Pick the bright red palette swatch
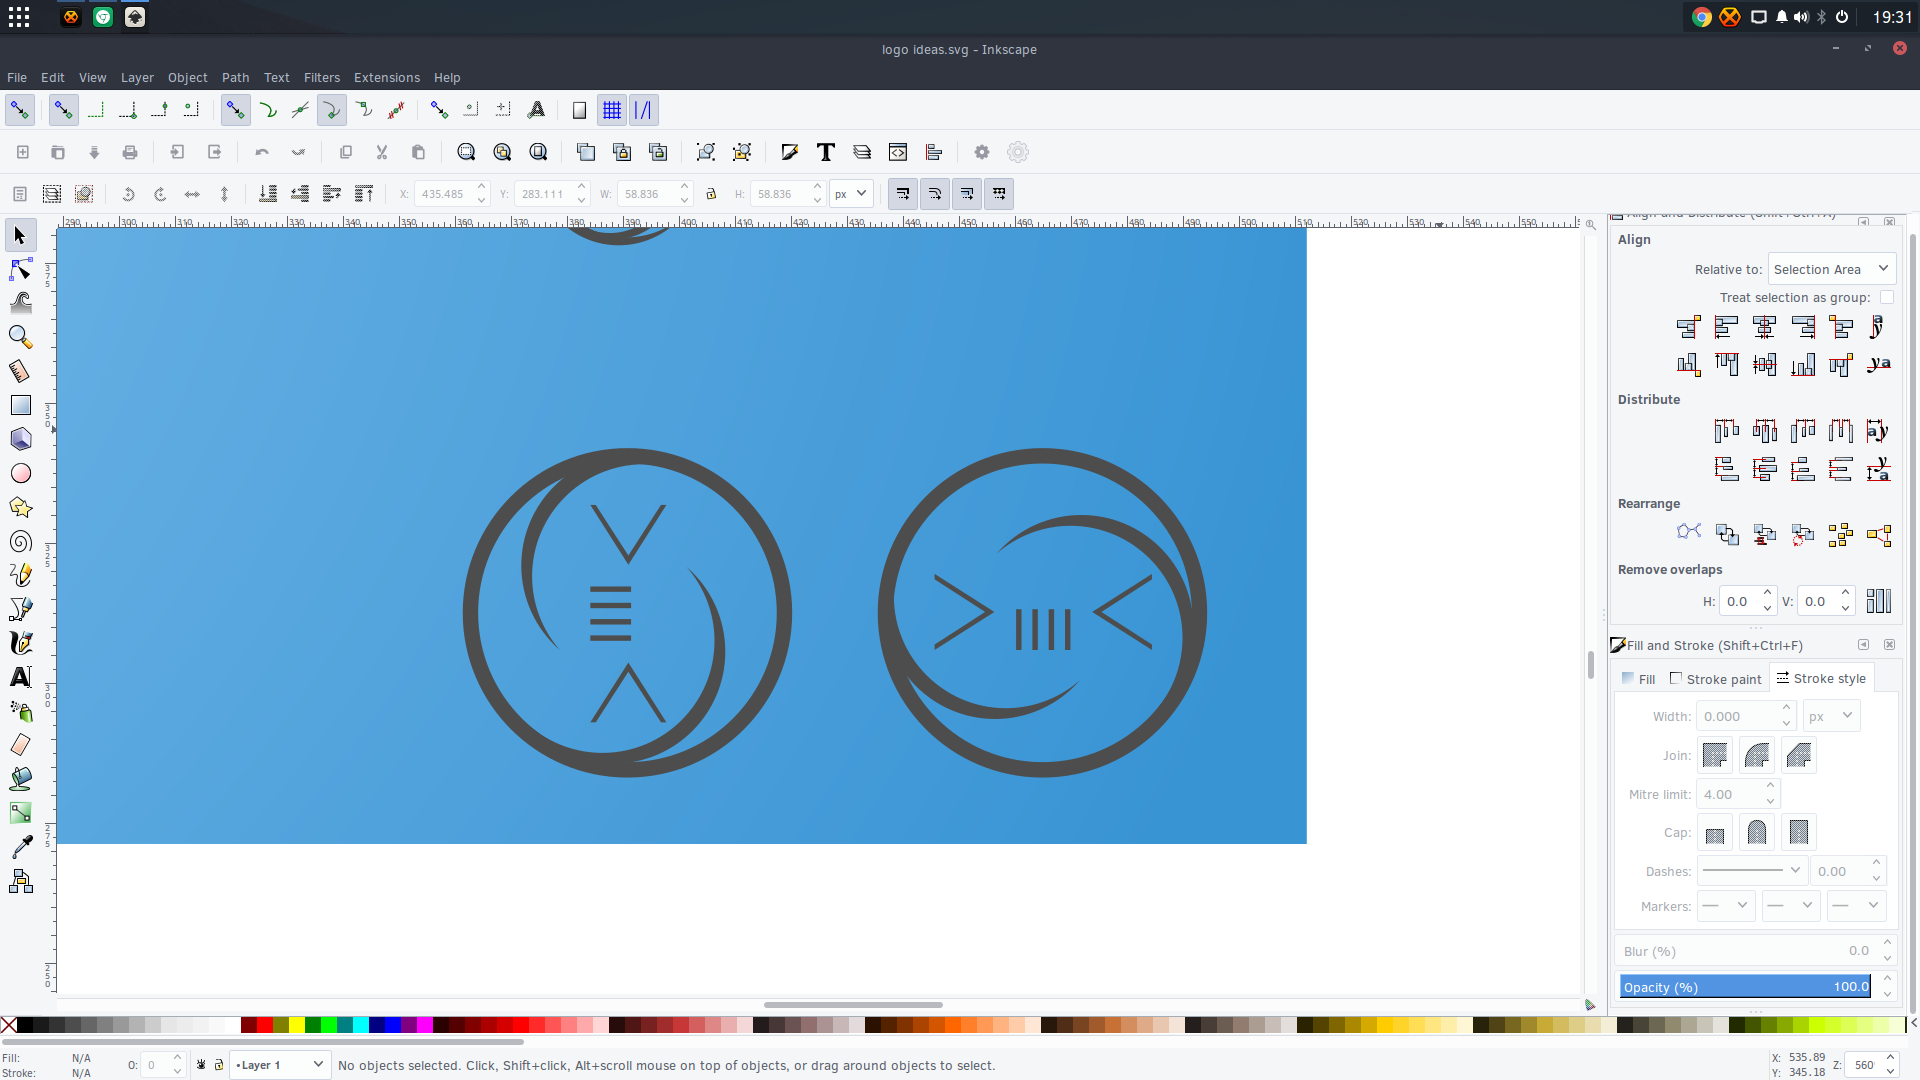Image resolution: width=1920 pixels, height=1080 pixels. tap(265, 1025)
